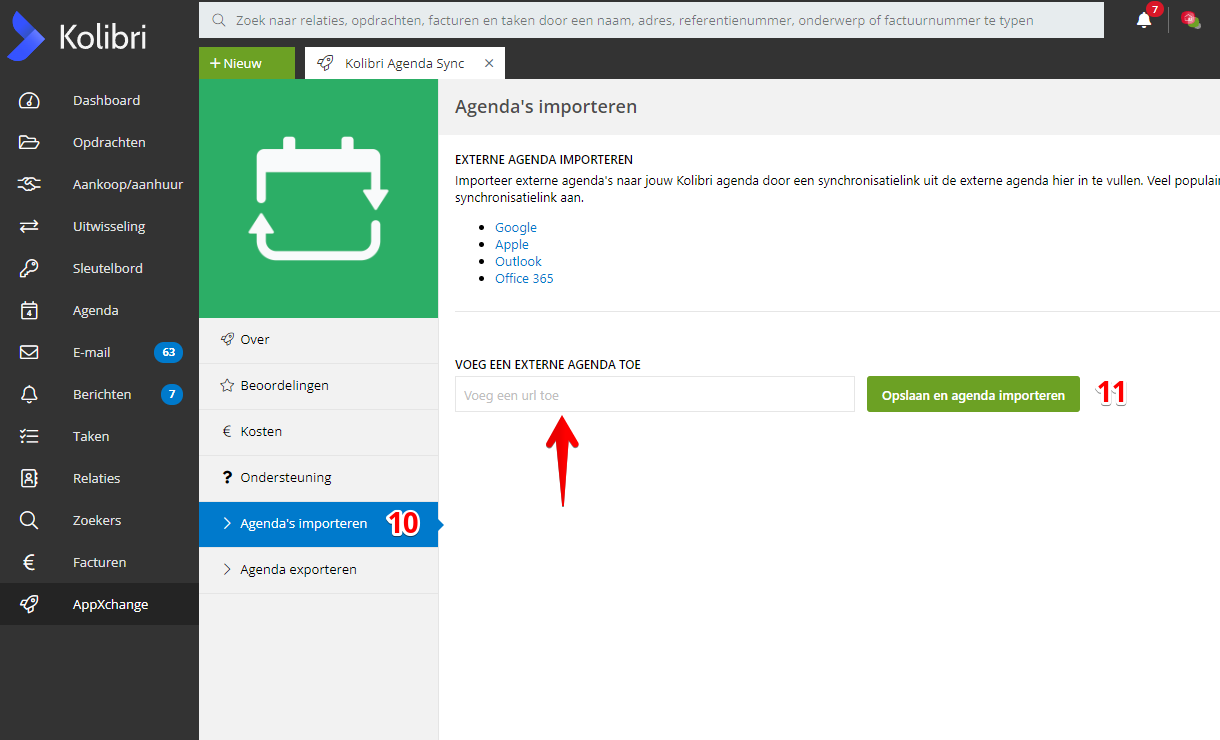
Task: Click the Agenda exporteren chevron
Action: (227, 570)
